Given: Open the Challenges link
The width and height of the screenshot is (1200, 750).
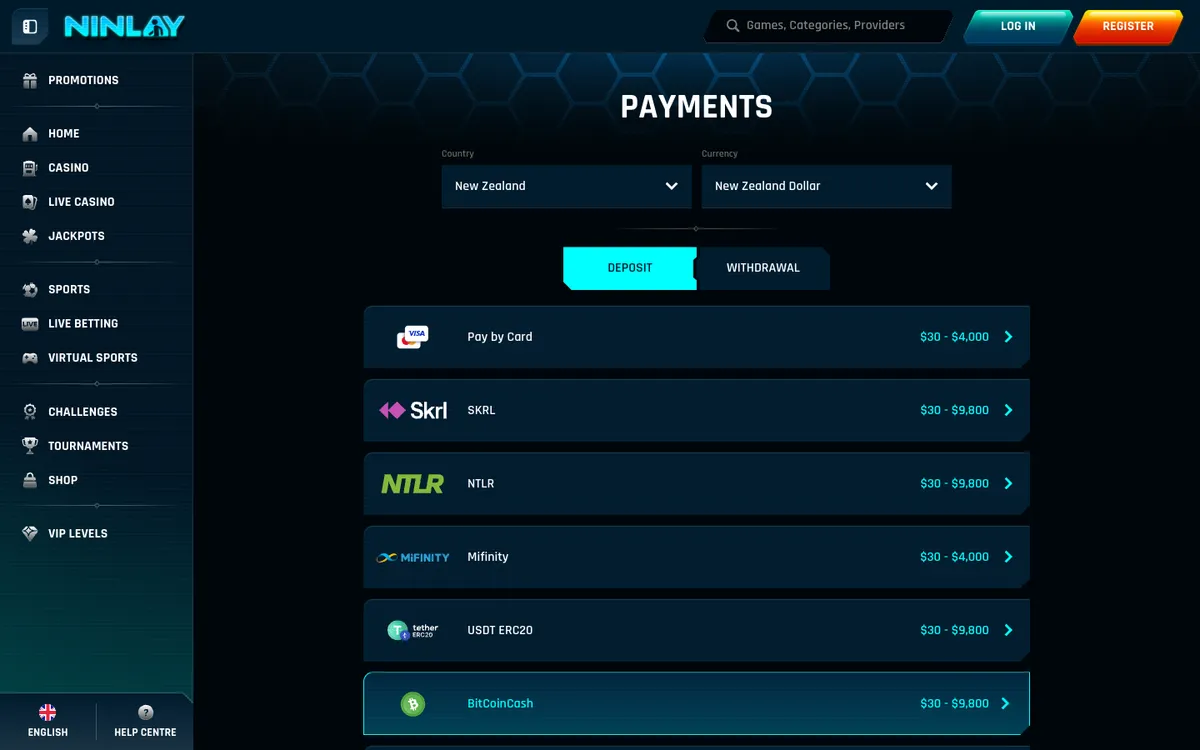Looking at the screenshot, I should point(83,412).
